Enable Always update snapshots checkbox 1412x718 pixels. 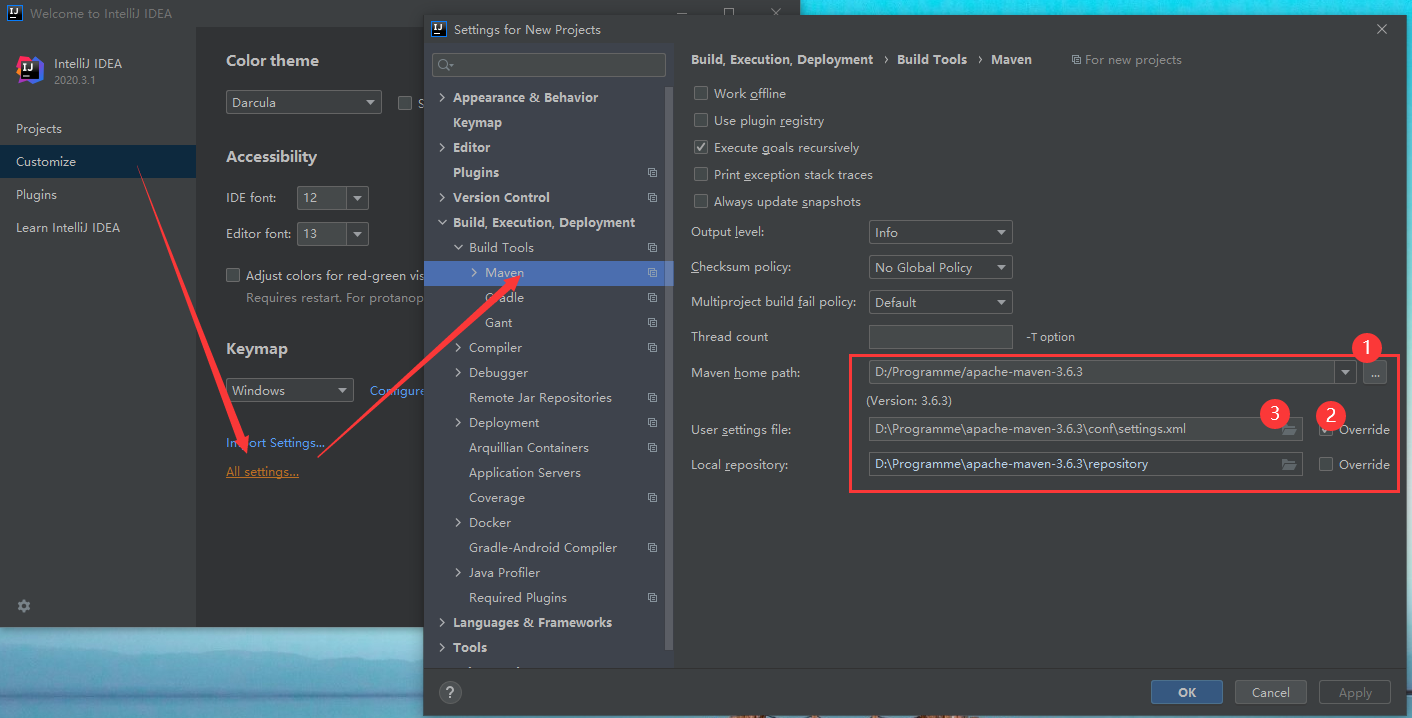point(701,201)
